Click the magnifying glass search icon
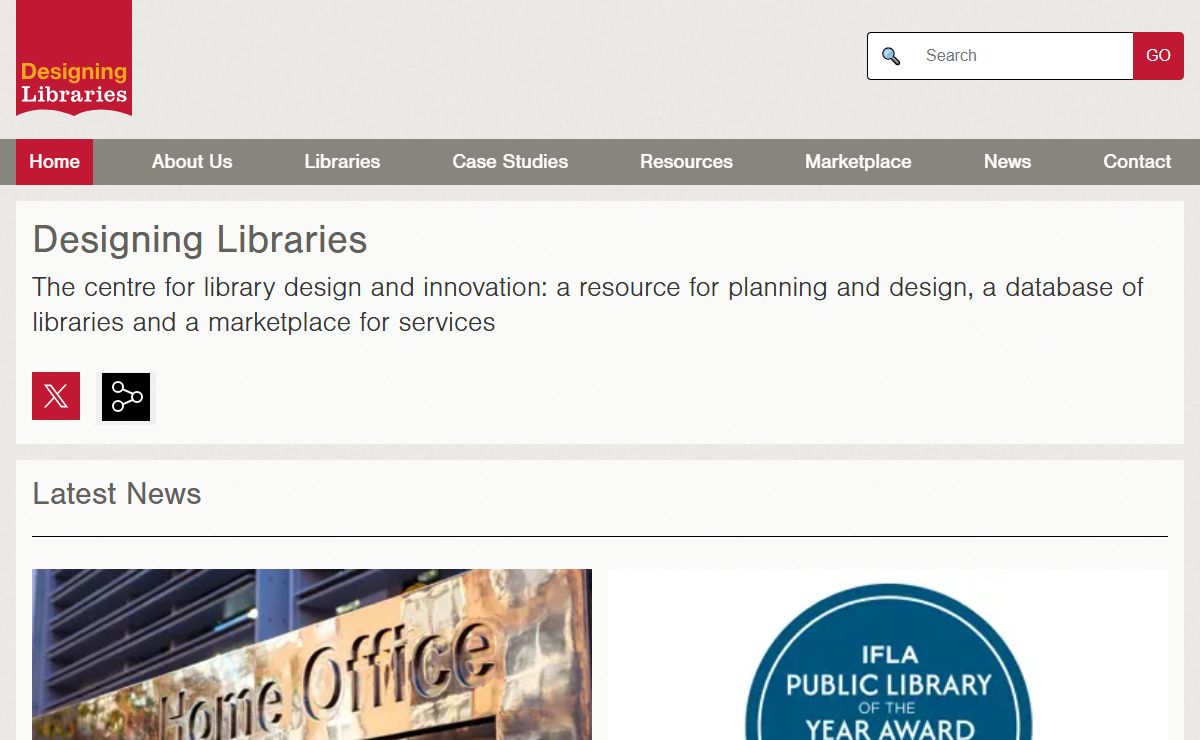Screen dimensions: 1200x740 891,56
